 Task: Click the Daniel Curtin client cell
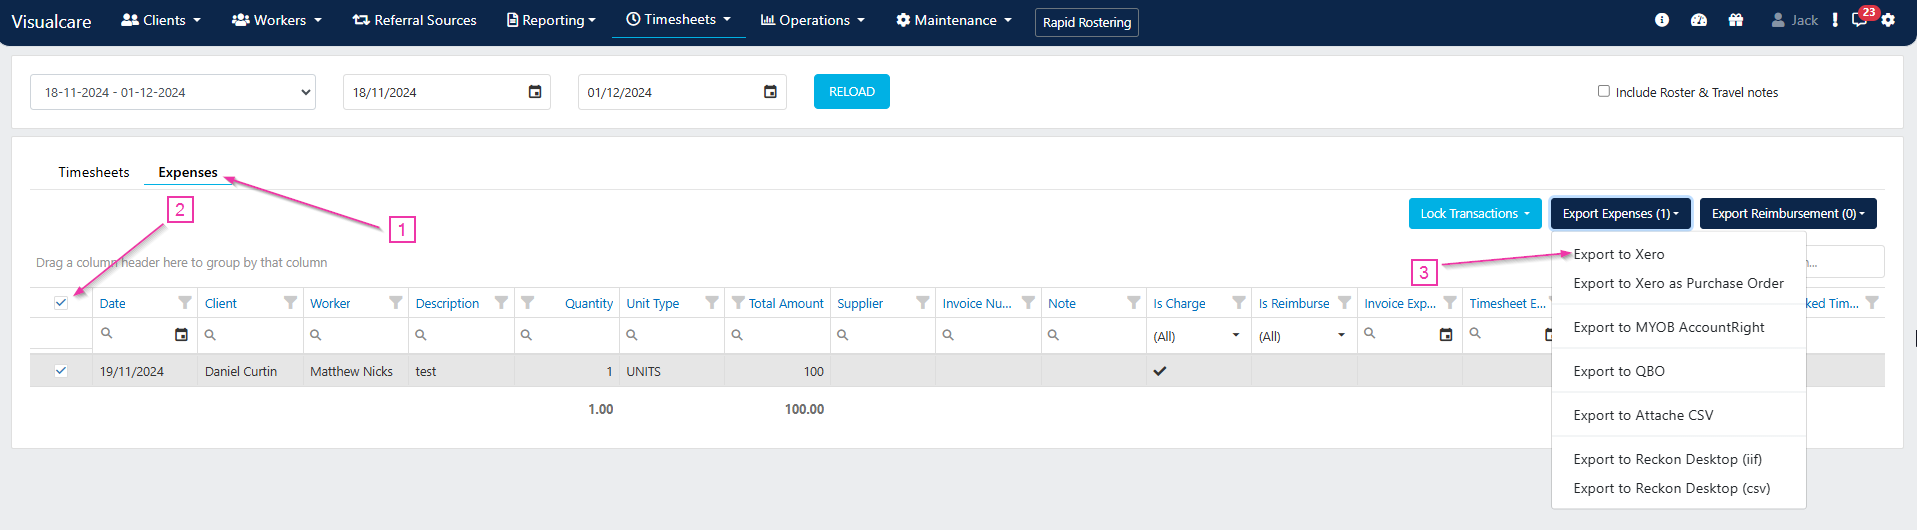point(241,371)
